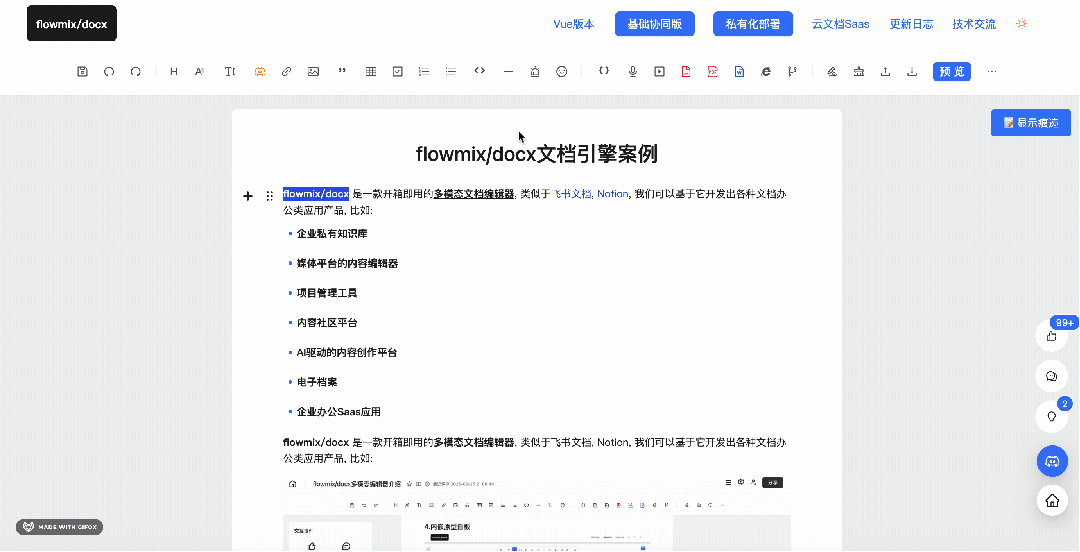Viewport: 1080px width, 552px height.
Task: Toggle the light/dark theme sun icon
Action: 1021,23
